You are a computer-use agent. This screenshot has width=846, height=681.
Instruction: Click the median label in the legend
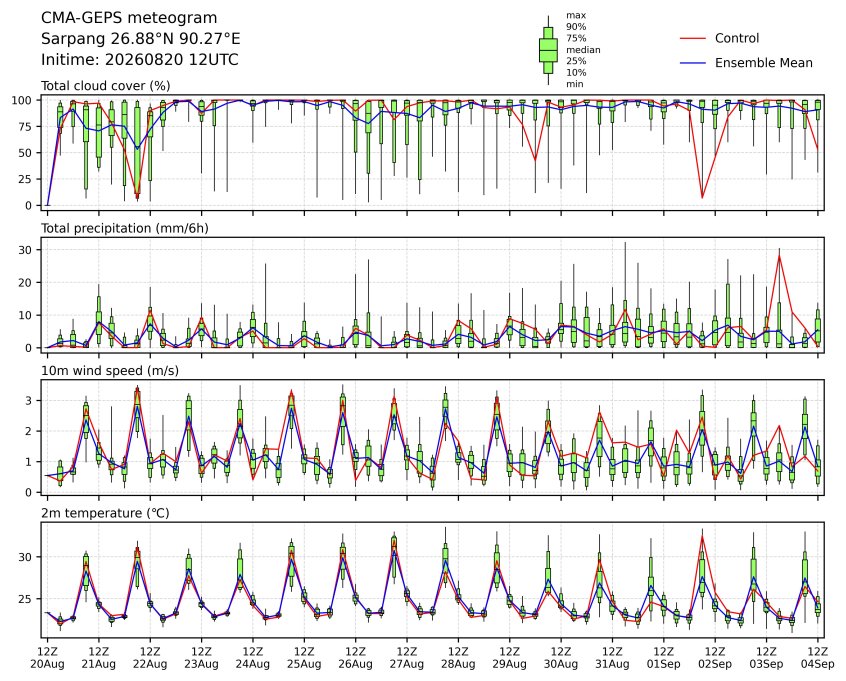point(583,50)
